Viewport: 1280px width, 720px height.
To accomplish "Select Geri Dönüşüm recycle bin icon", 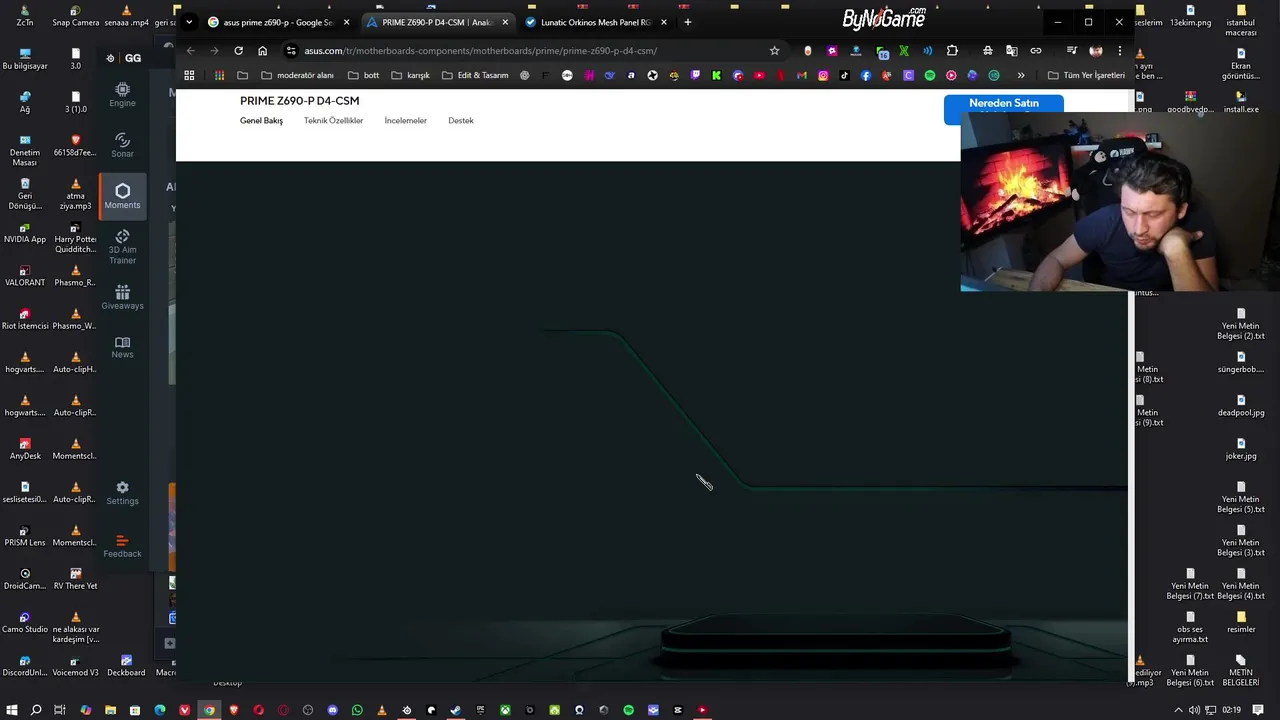I will (x=25, y=194).
